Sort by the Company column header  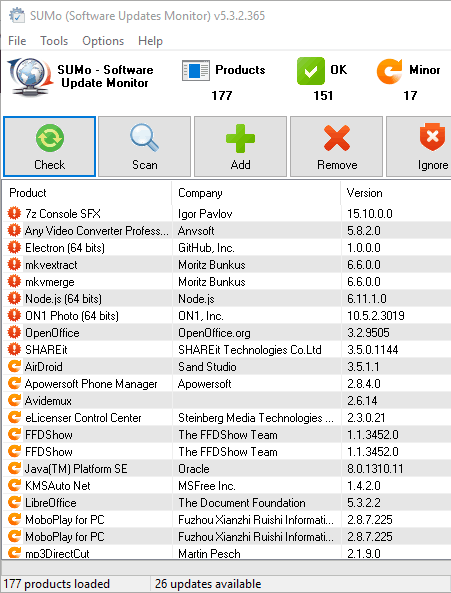point(256,193)
